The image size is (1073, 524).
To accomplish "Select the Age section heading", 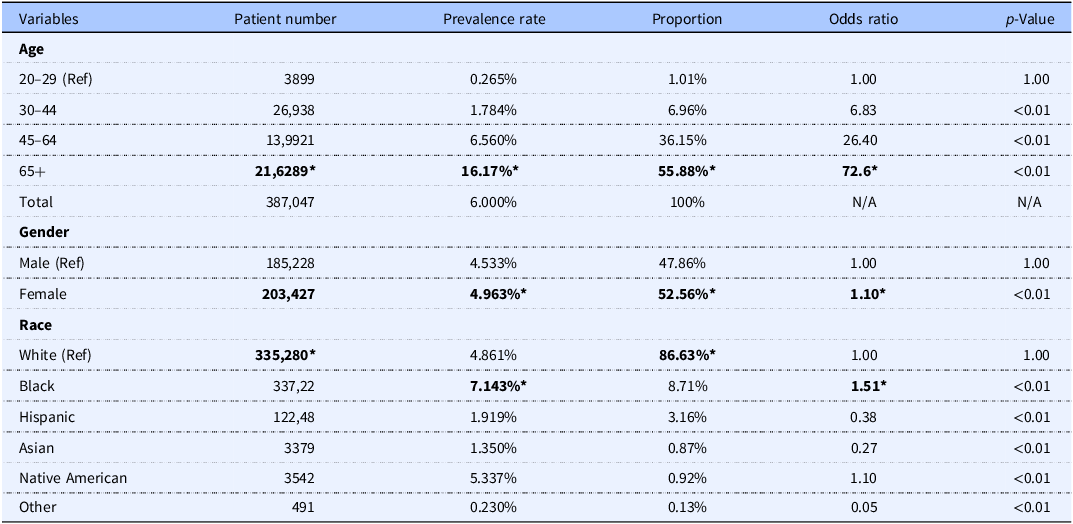I will [31, 48].
